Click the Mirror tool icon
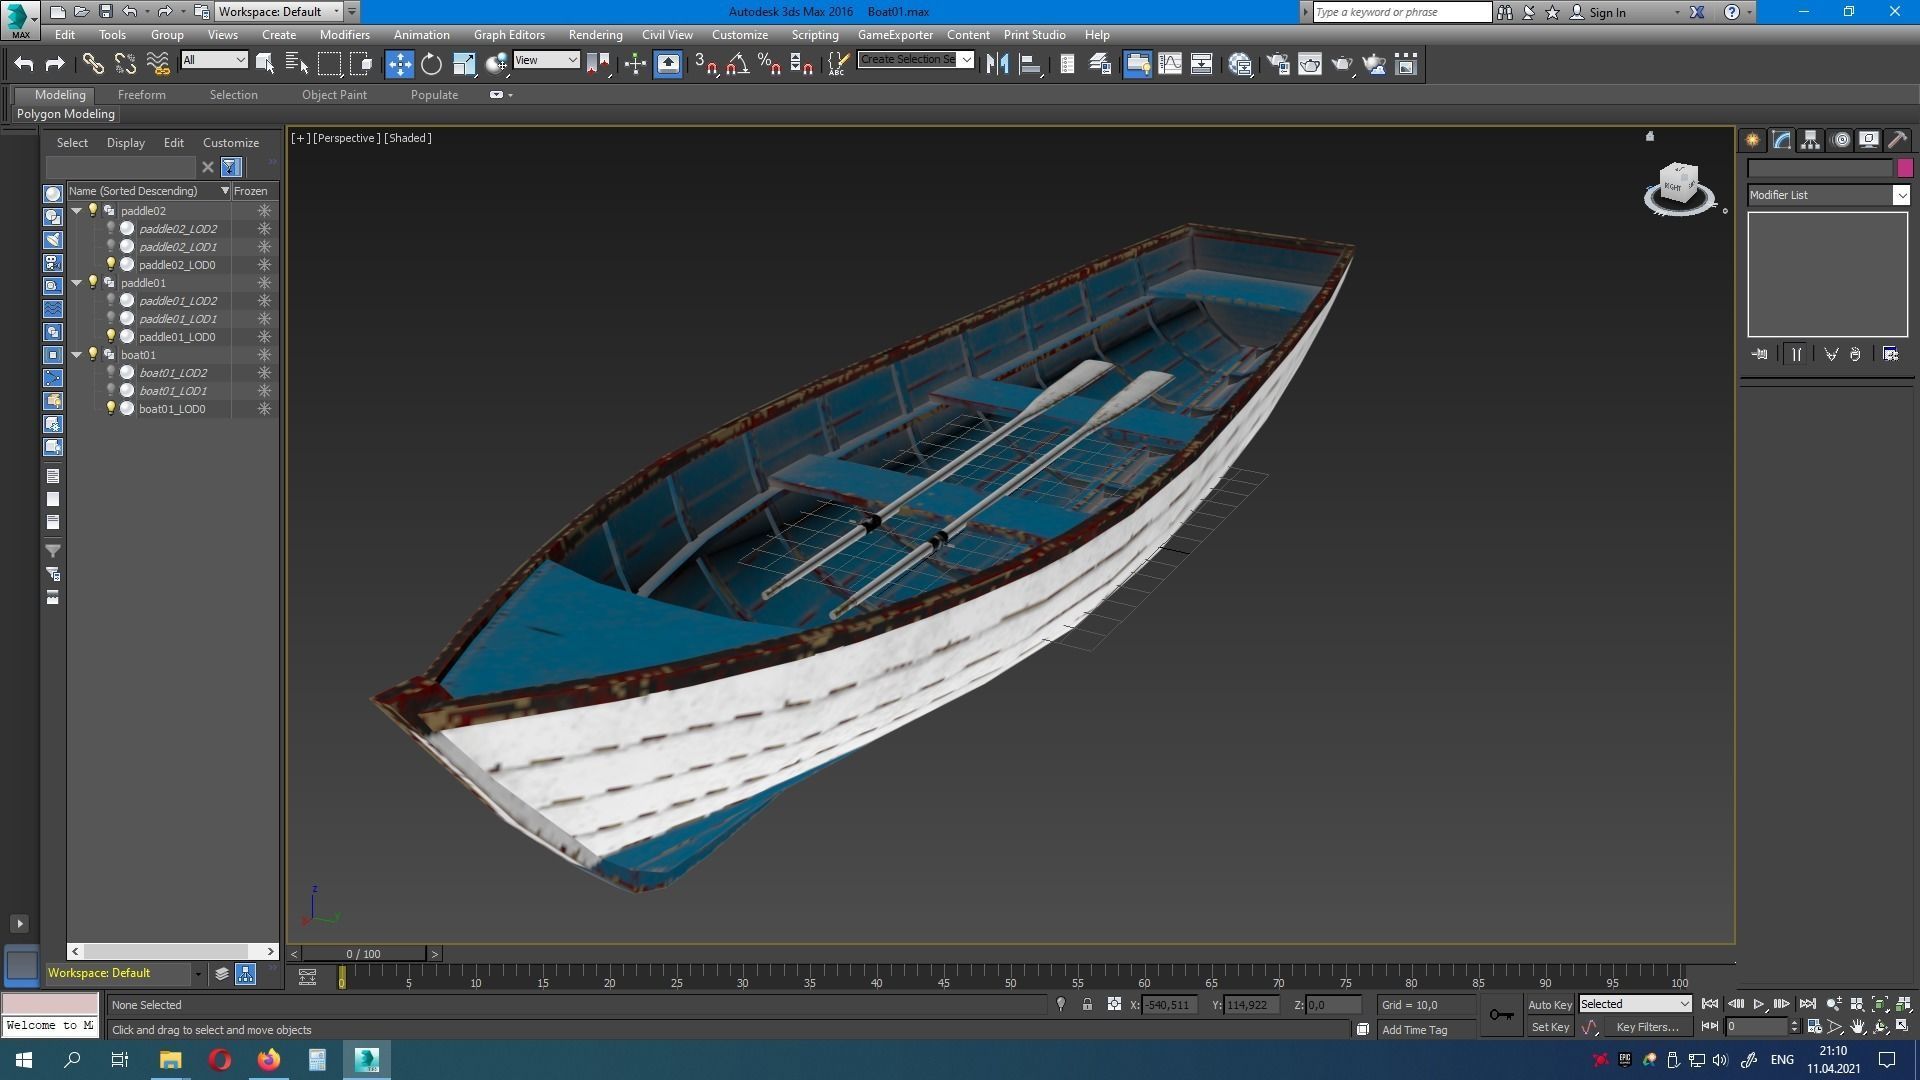Viewport: 1920px width, 1080px height. tap(997, 65)
